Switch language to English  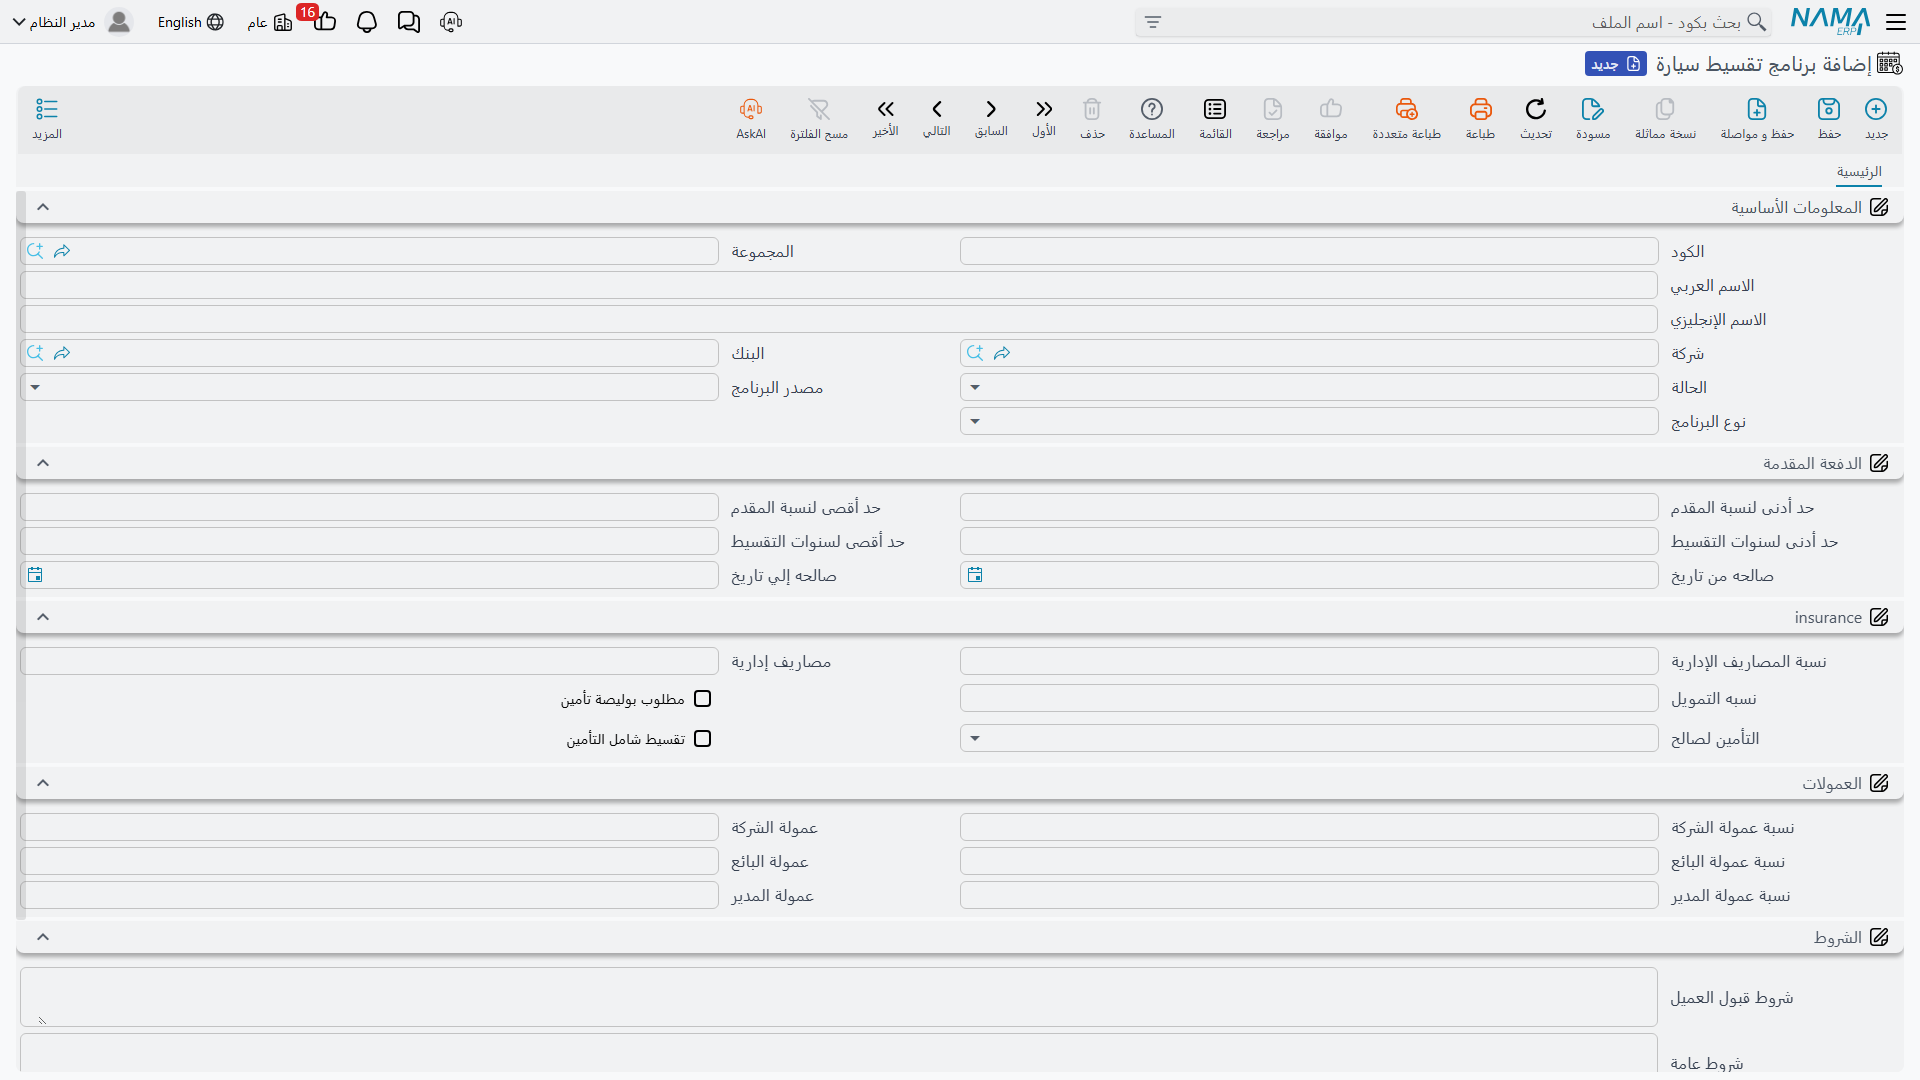[190, 22]
